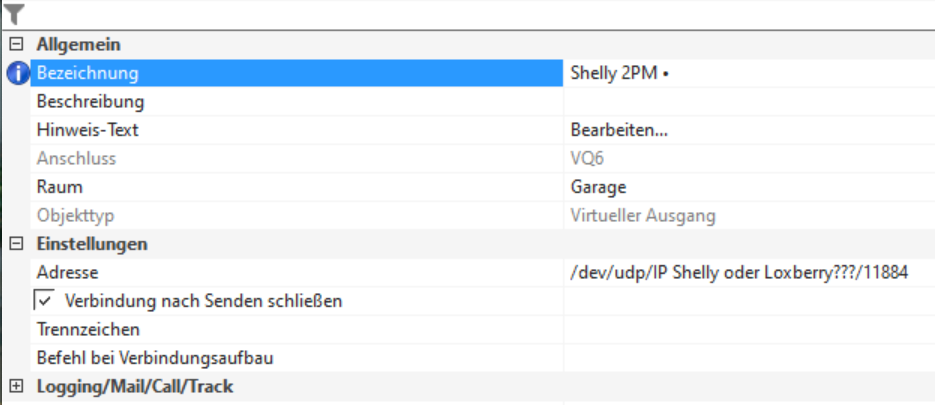The height and width of the screenshot is (405, 935).
Task: Collapse the Allgemein section
Action: point(16,44)
